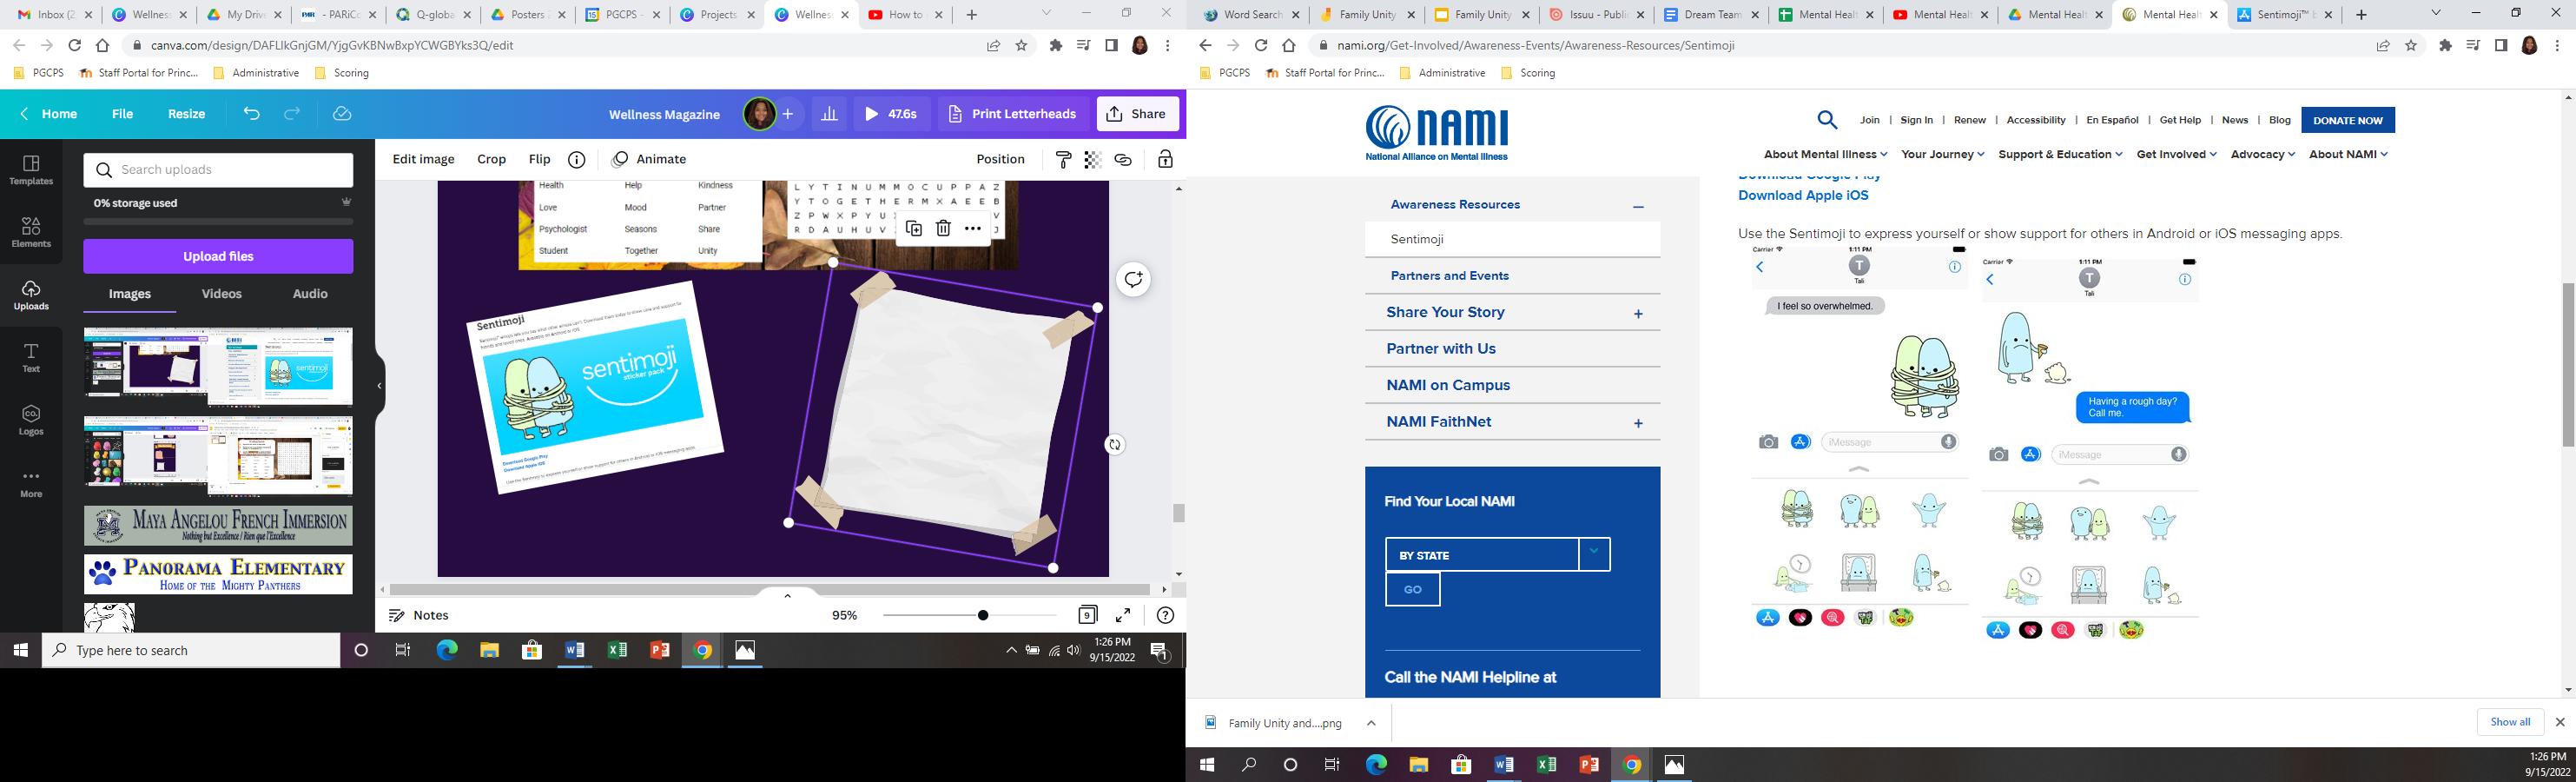Open Templates in the Canva sidebar
The width and height of the screenshot is (2576, 782).
click(31, 170)
